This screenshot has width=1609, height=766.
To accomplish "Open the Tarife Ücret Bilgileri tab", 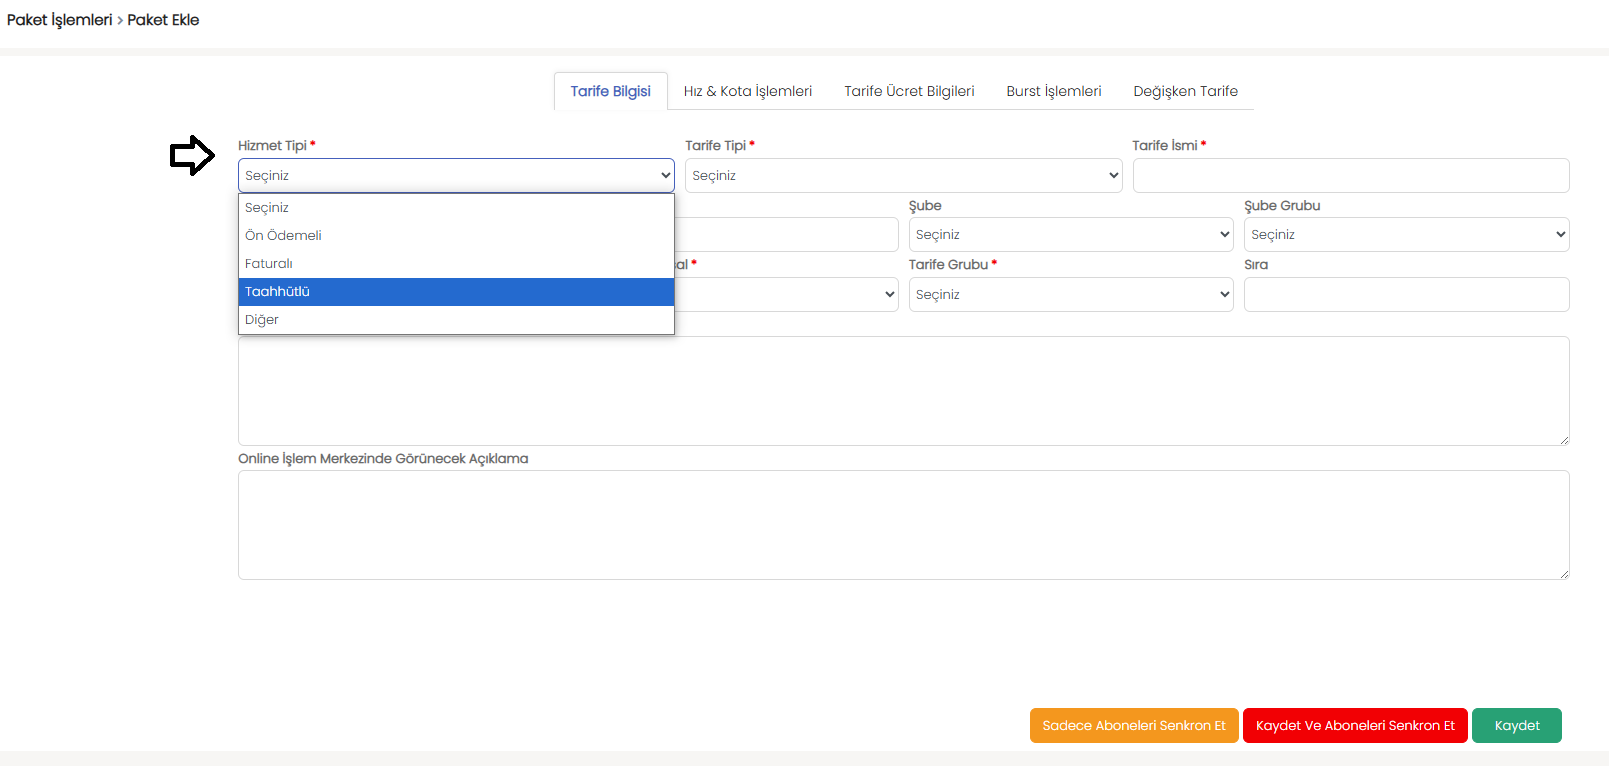I will tap(909, 91).
